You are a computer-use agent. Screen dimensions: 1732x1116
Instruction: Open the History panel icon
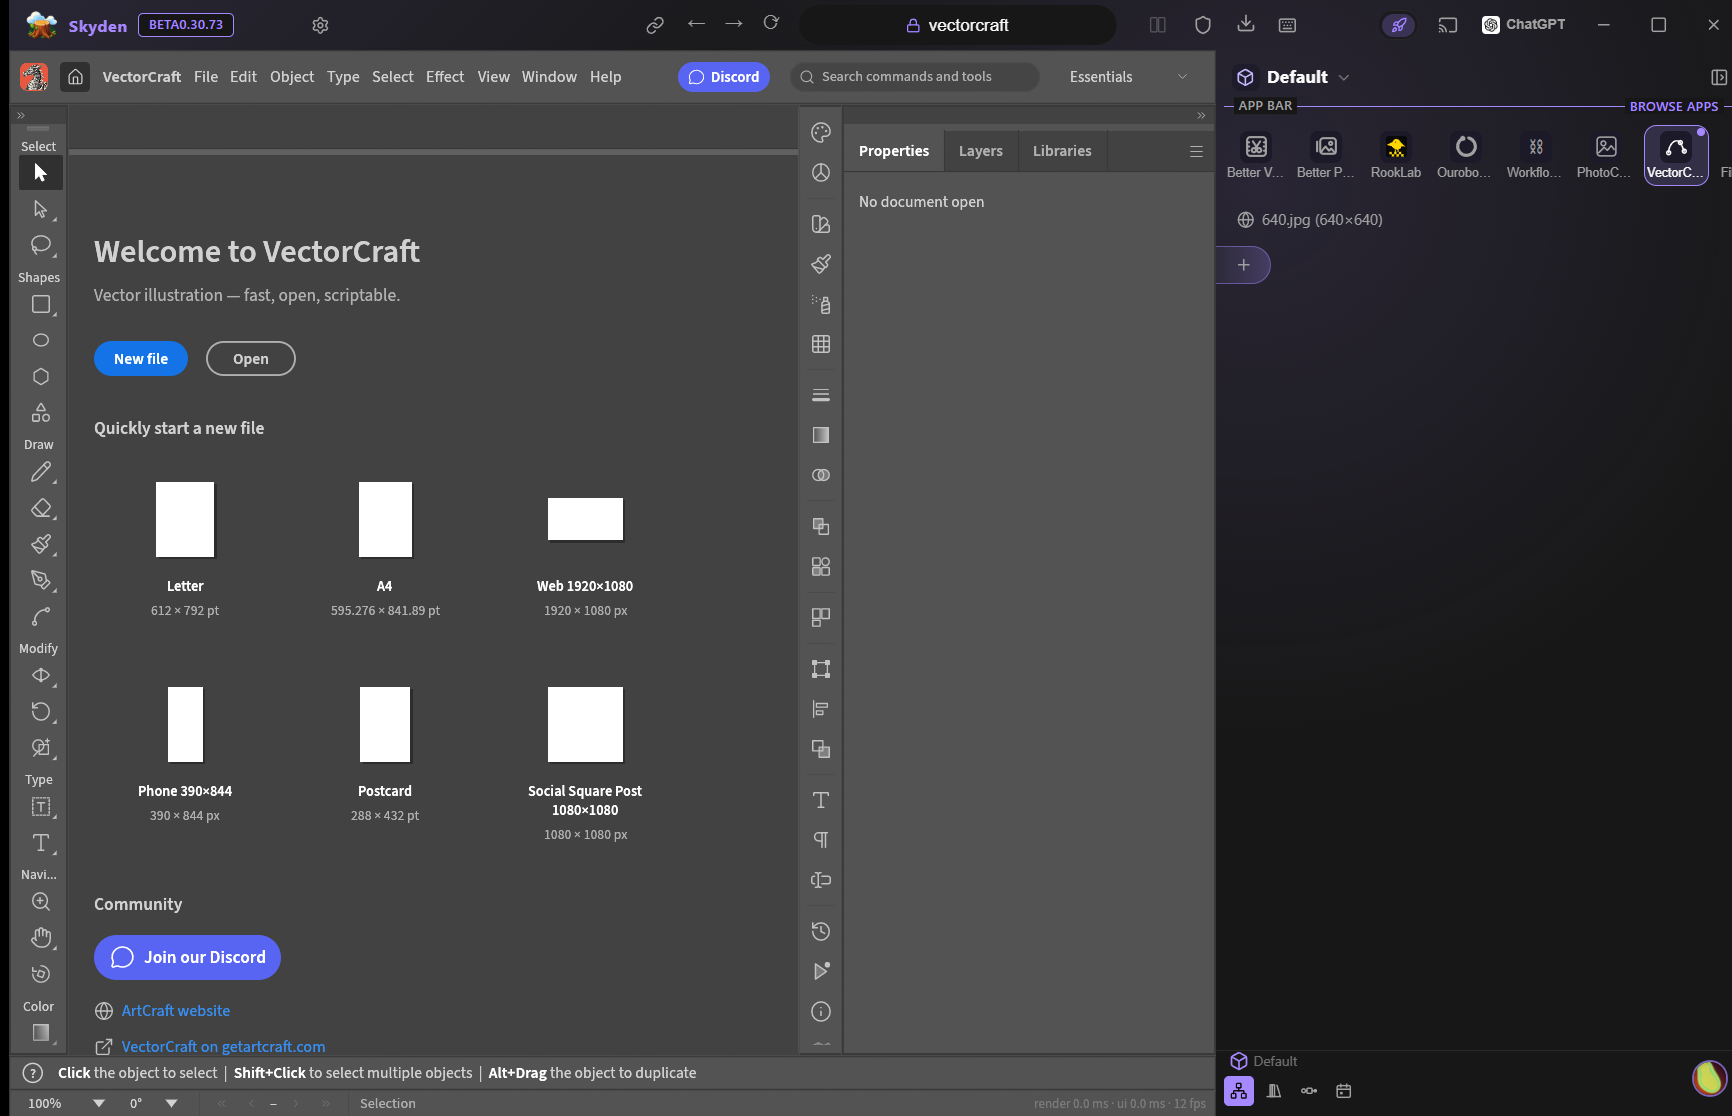pyautogui.click(x=821, y=931)
